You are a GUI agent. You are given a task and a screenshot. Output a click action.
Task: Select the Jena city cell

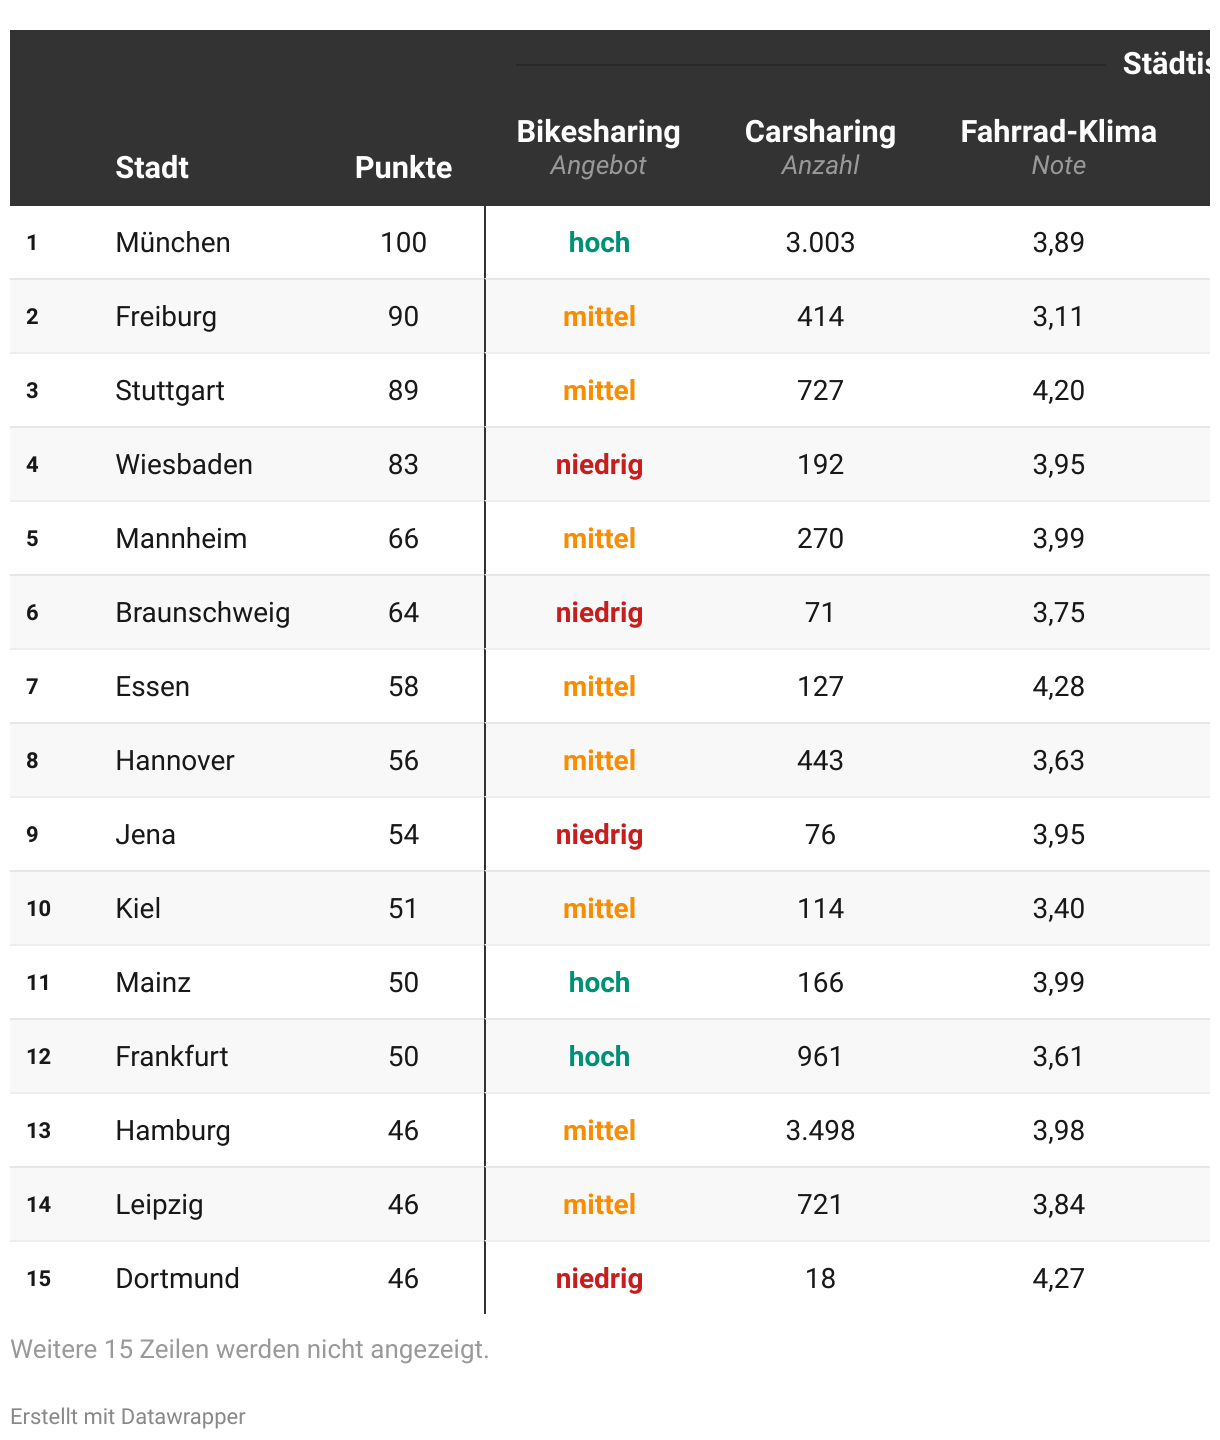point(145,834)
